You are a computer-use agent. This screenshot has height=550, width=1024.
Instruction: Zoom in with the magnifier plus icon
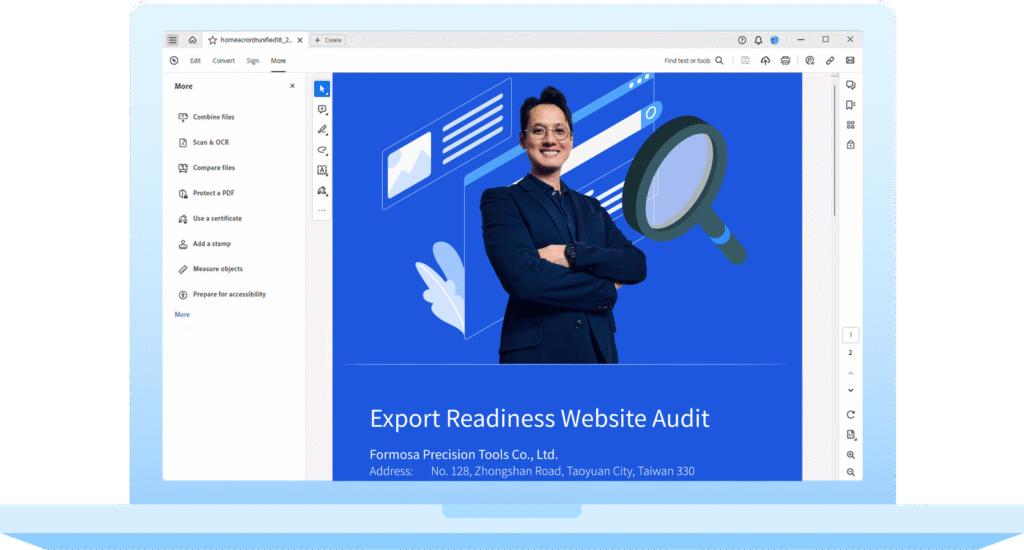click(850, 455)
